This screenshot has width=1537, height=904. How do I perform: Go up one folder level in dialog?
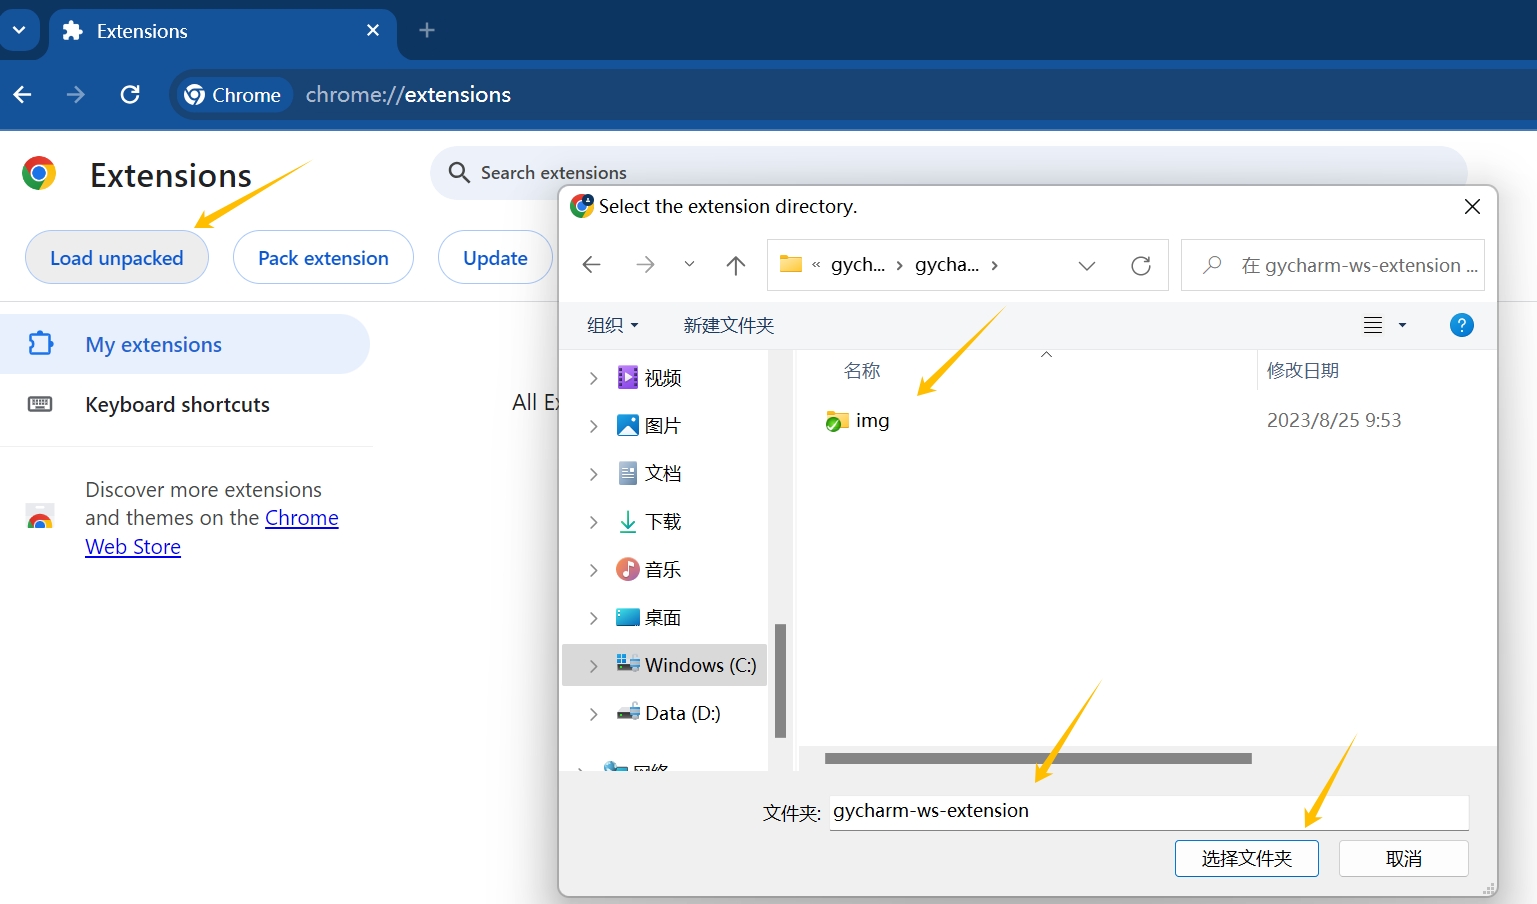tap(736, 265)
